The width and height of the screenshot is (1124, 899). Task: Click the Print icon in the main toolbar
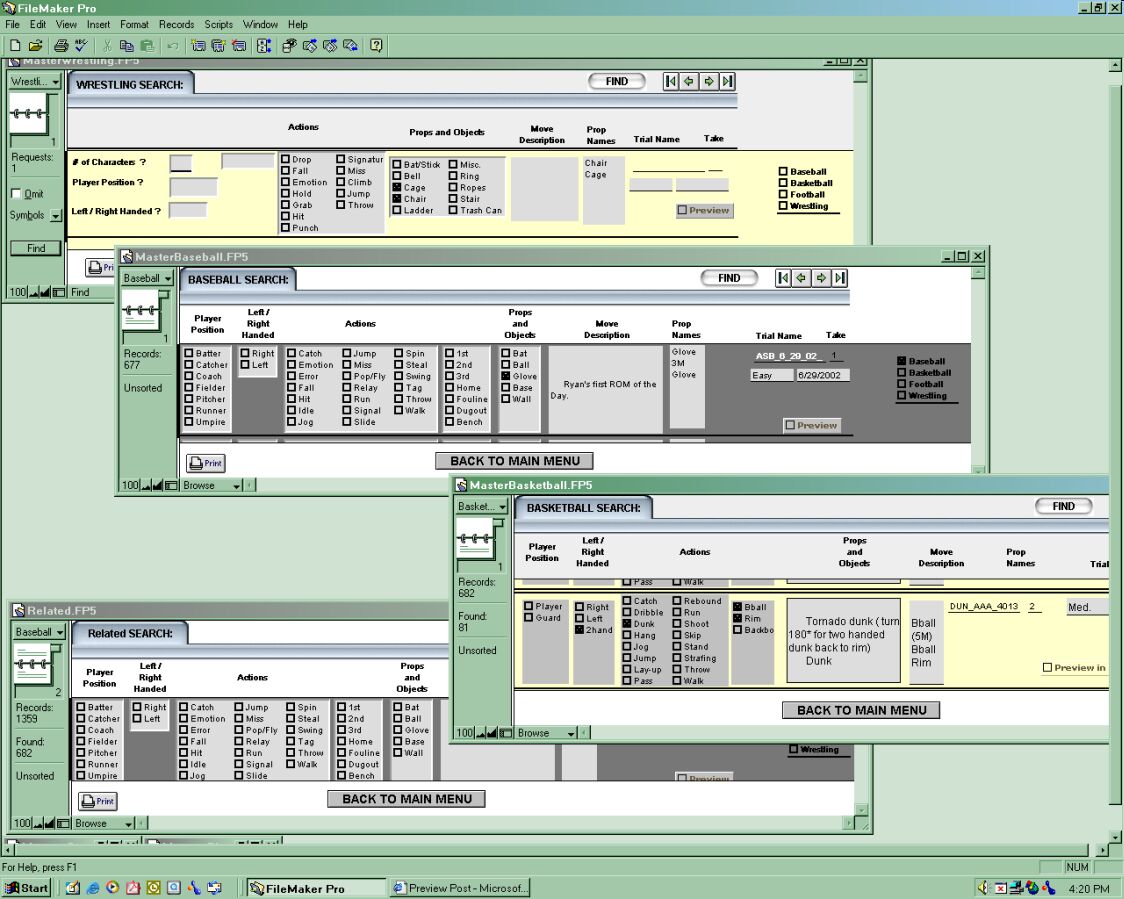60,45
